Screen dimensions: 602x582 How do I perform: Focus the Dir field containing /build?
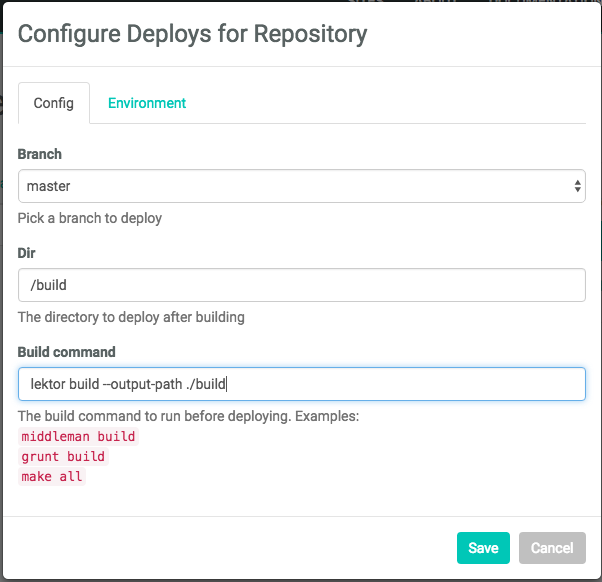301,285
